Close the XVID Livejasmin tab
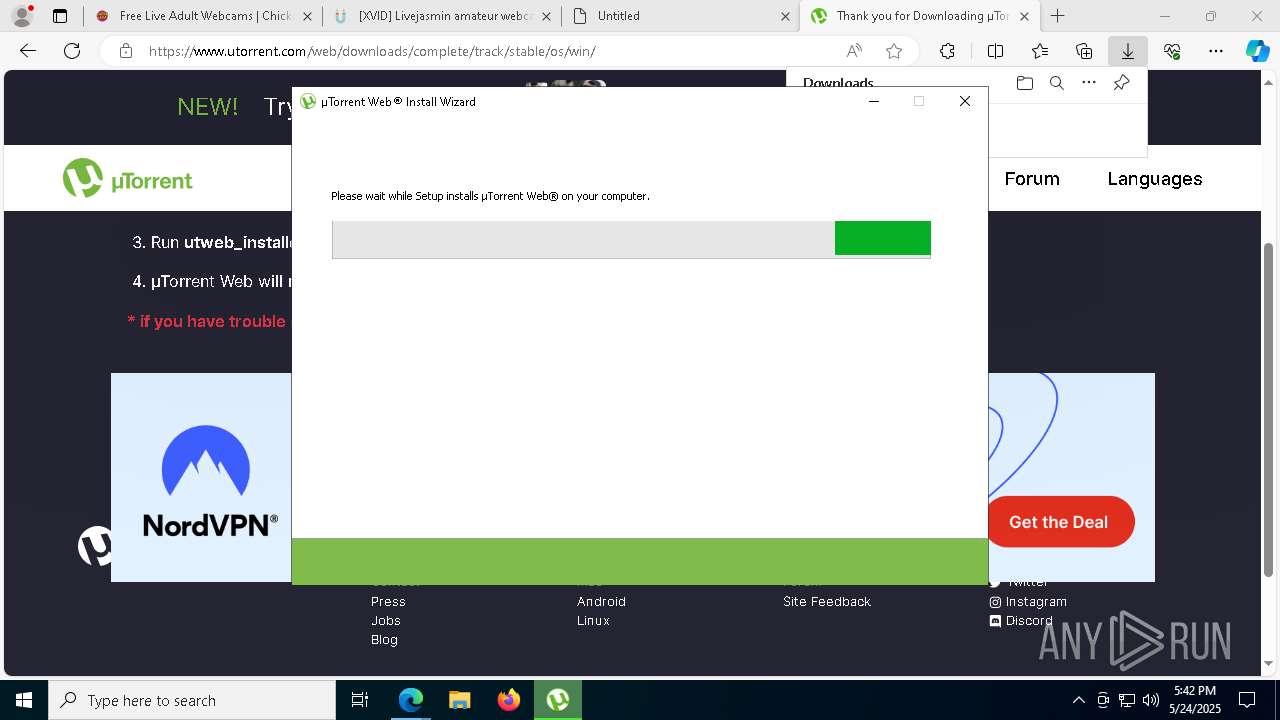 (546, 16)
